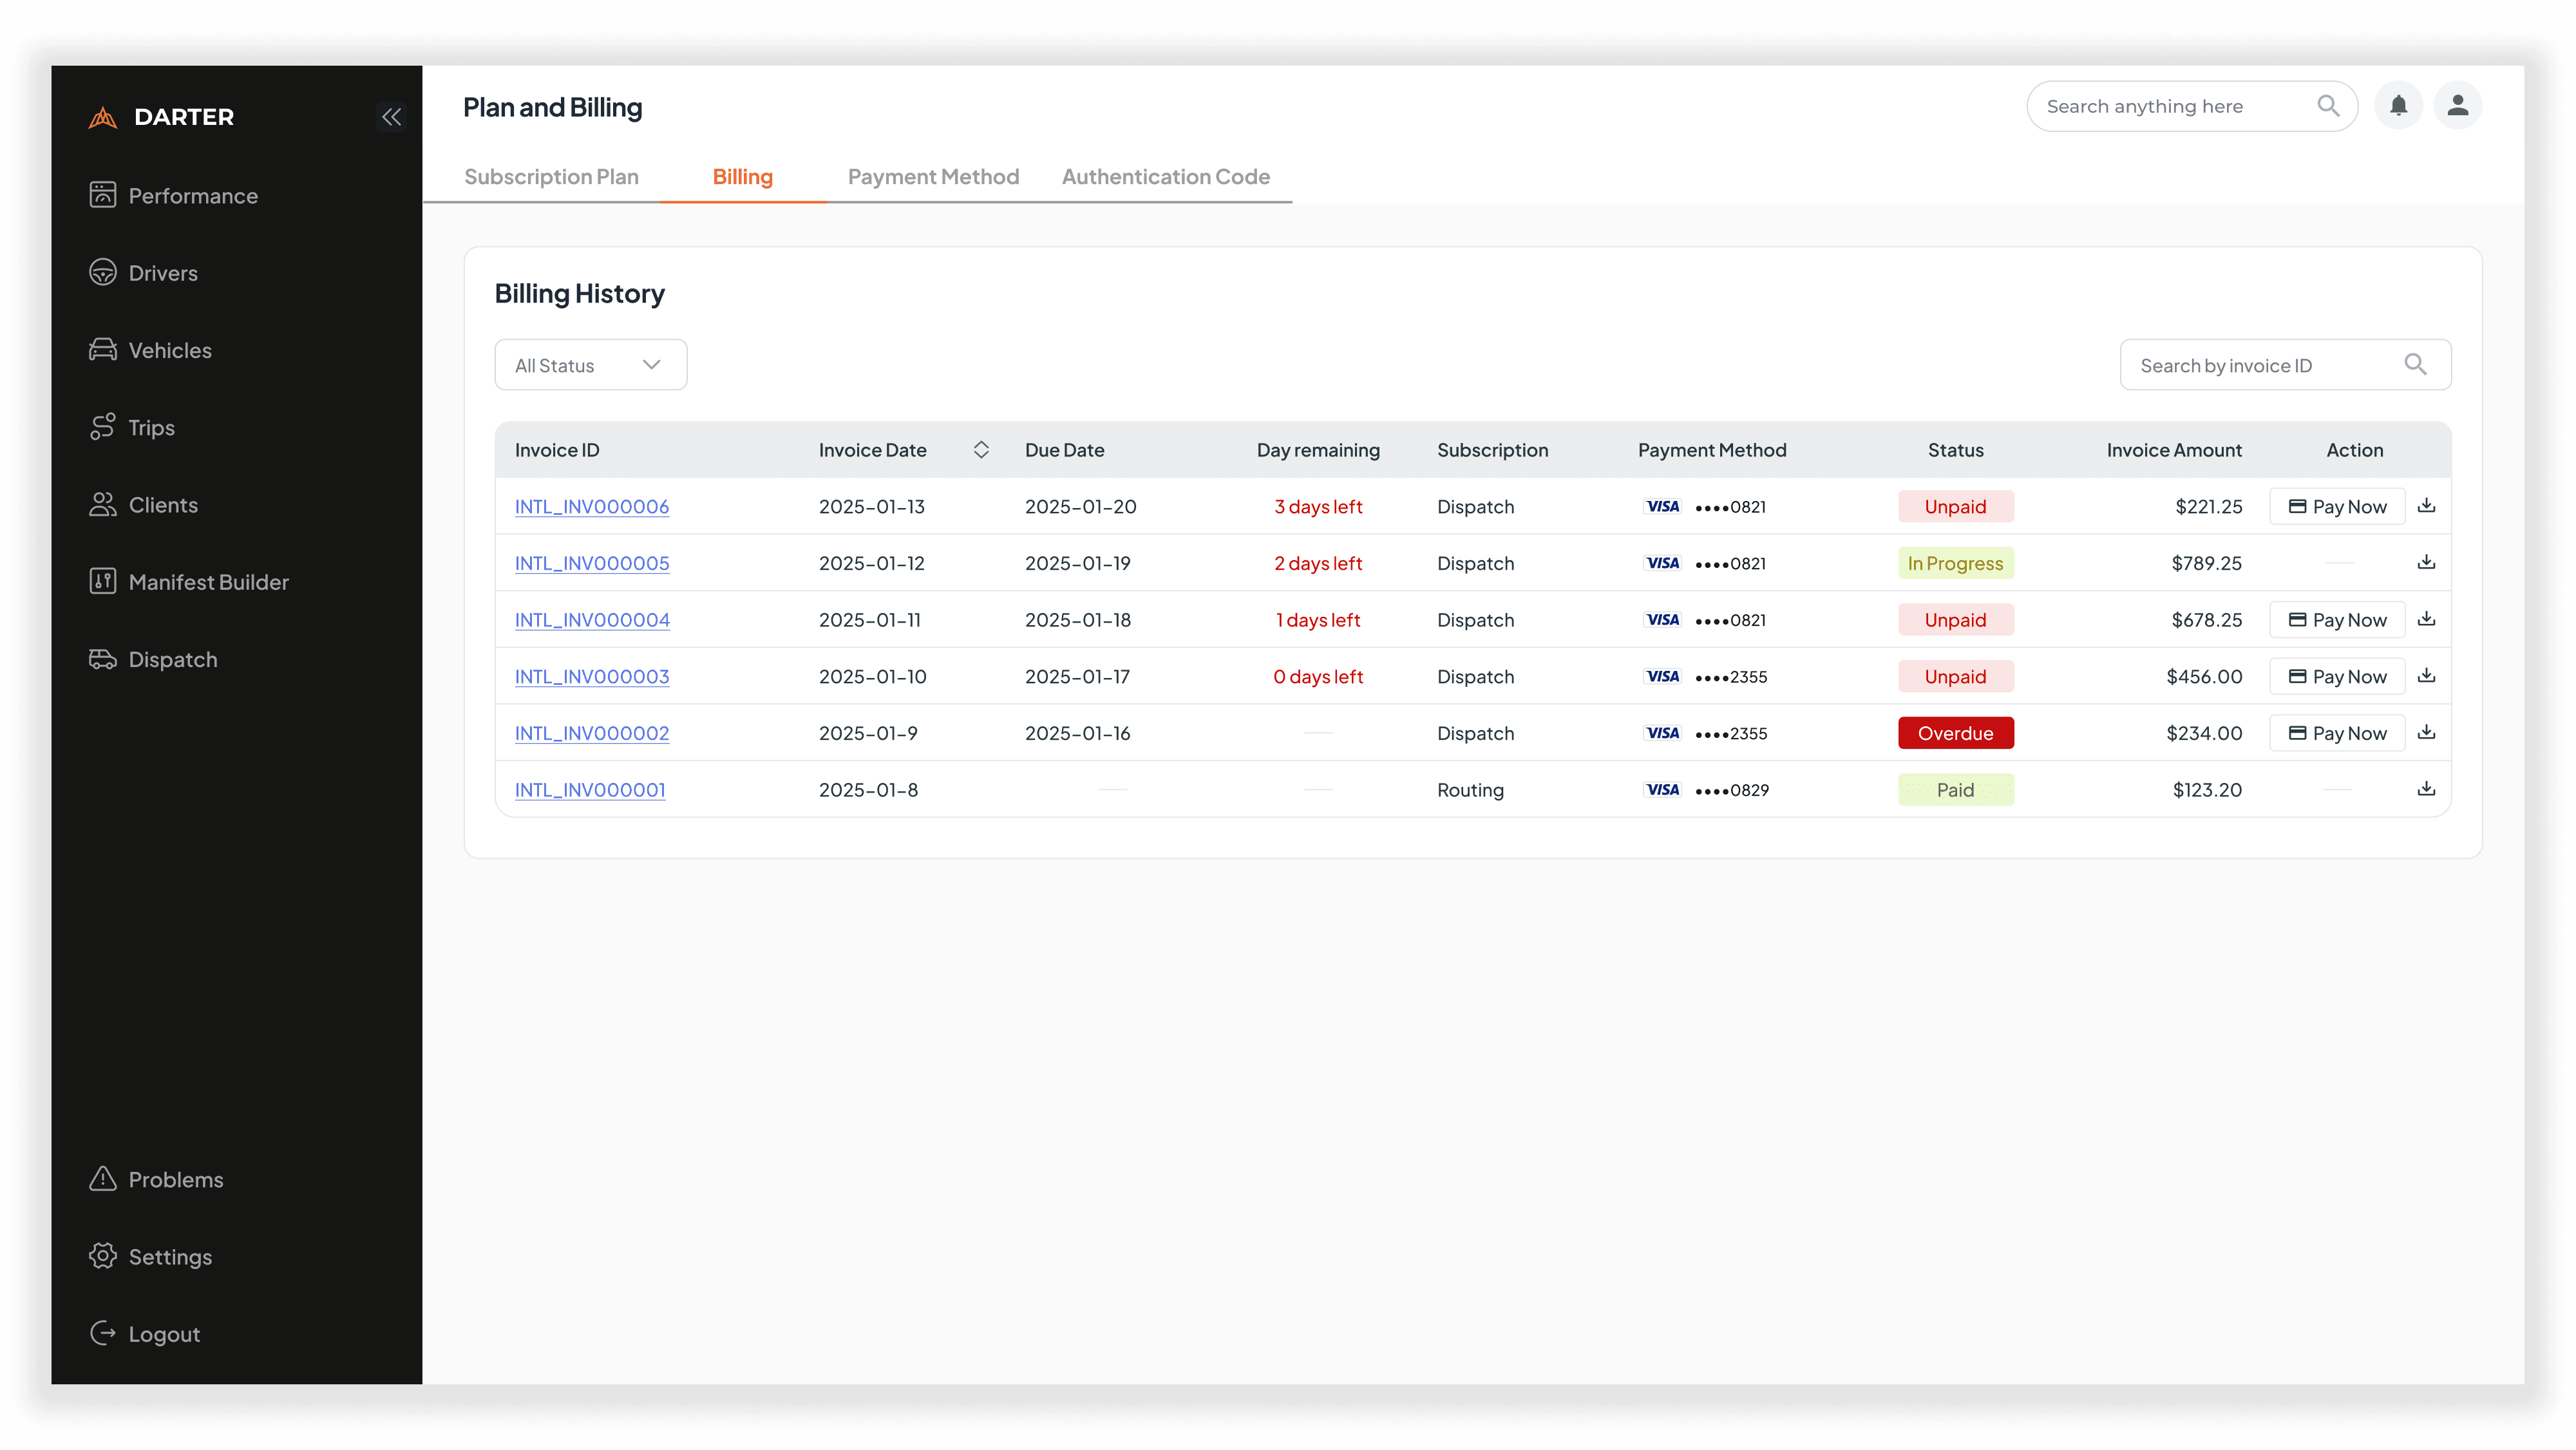Expand the All Status dropdown

590,365
